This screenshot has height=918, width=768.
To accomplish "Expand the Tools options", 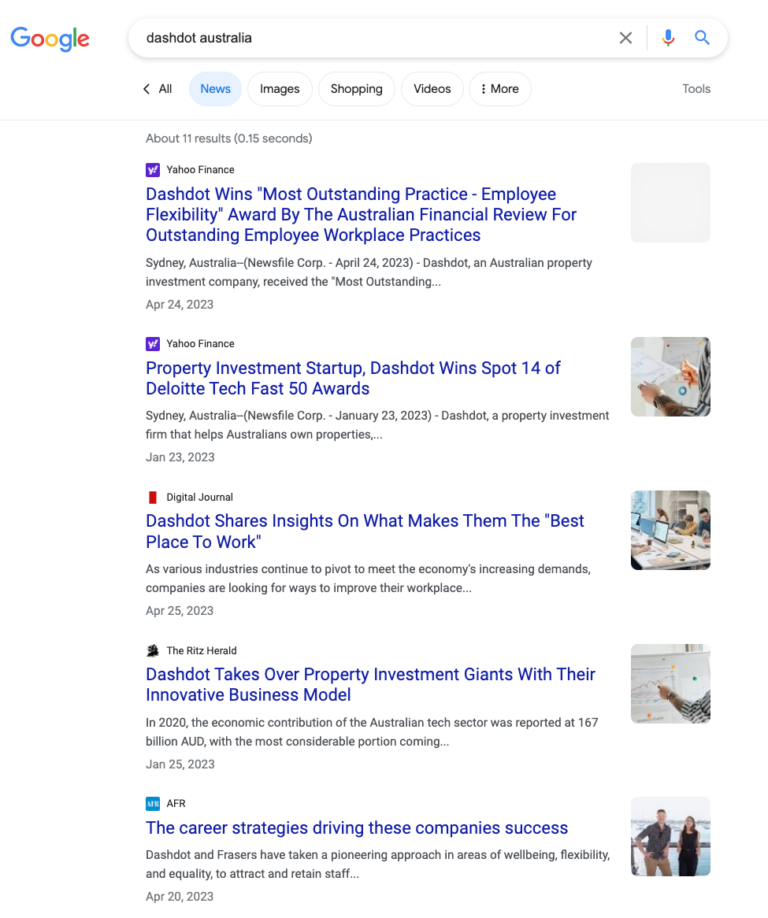I will point(696,89).
